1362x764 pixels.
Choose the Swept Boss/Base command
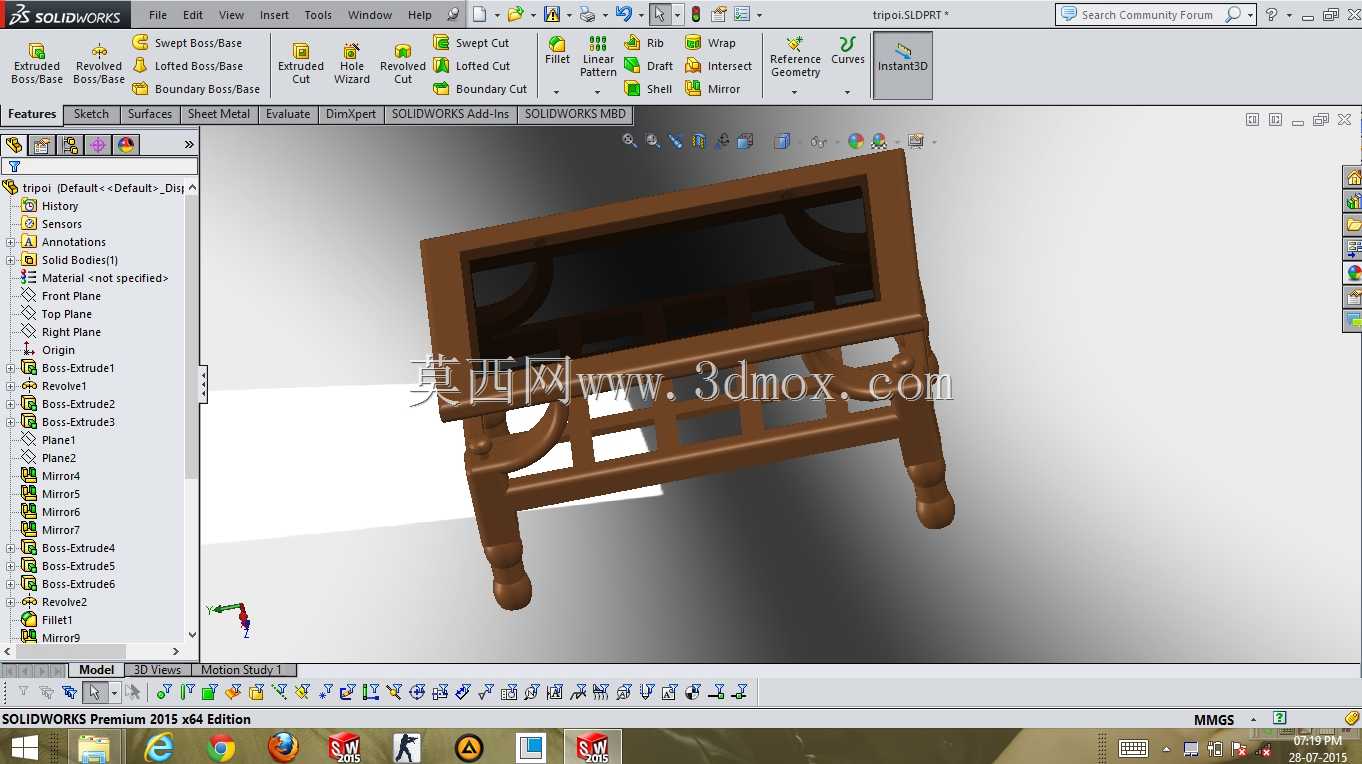pyautogui.click(x=187, y=43)
